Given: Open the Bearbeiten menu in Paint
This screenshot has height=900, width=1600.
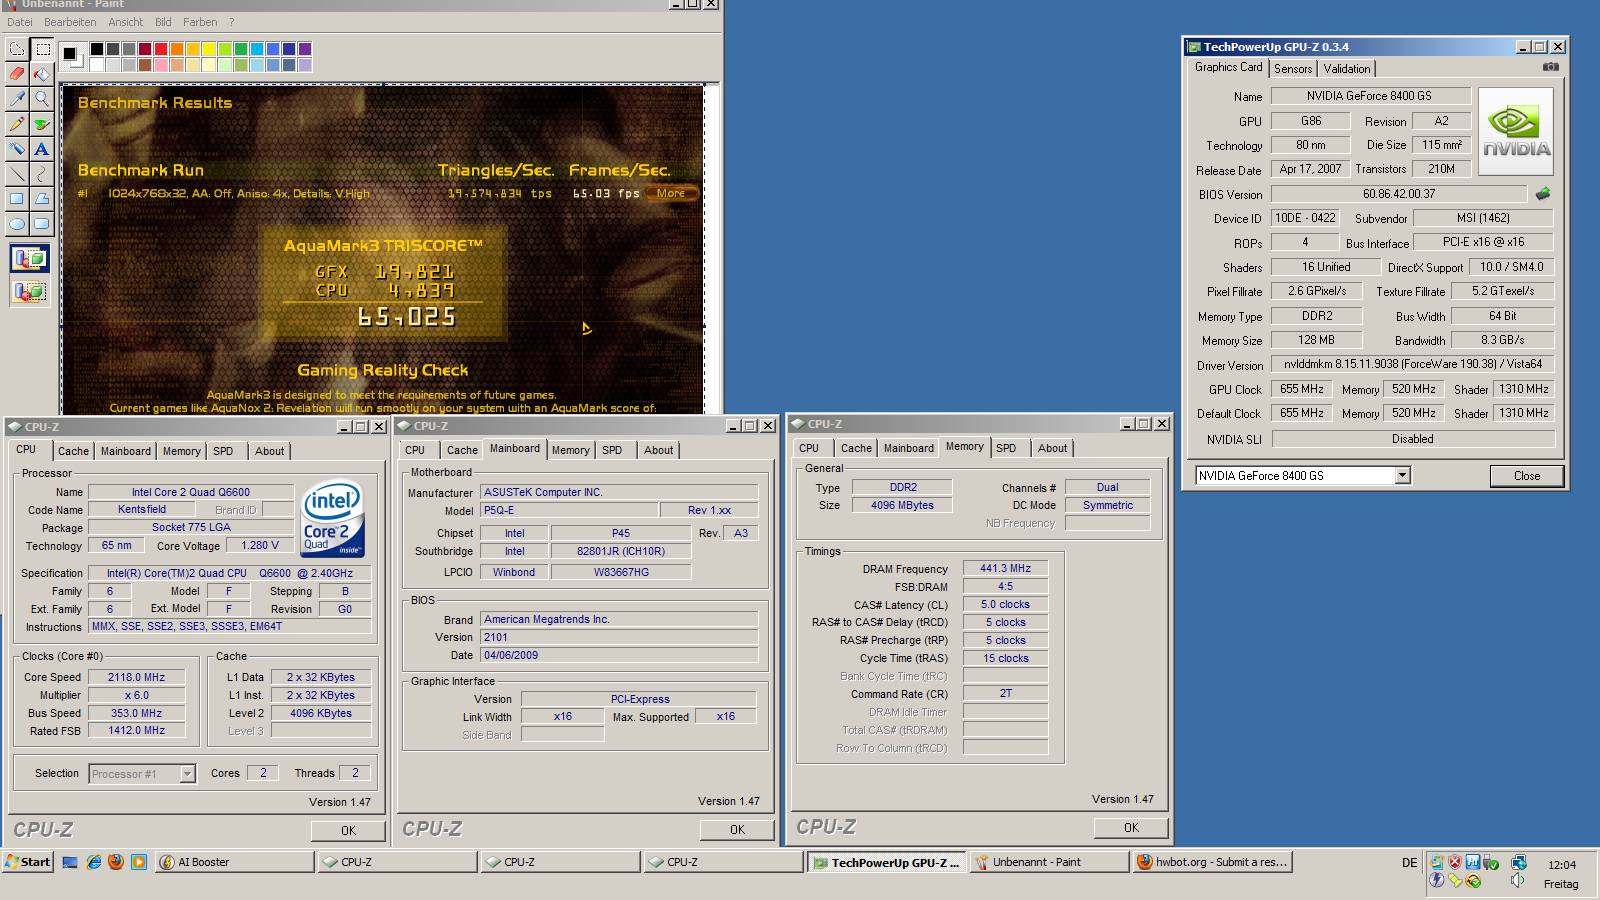Looking at the screenshot, I should pyautogui.click(x=70, y=22).
